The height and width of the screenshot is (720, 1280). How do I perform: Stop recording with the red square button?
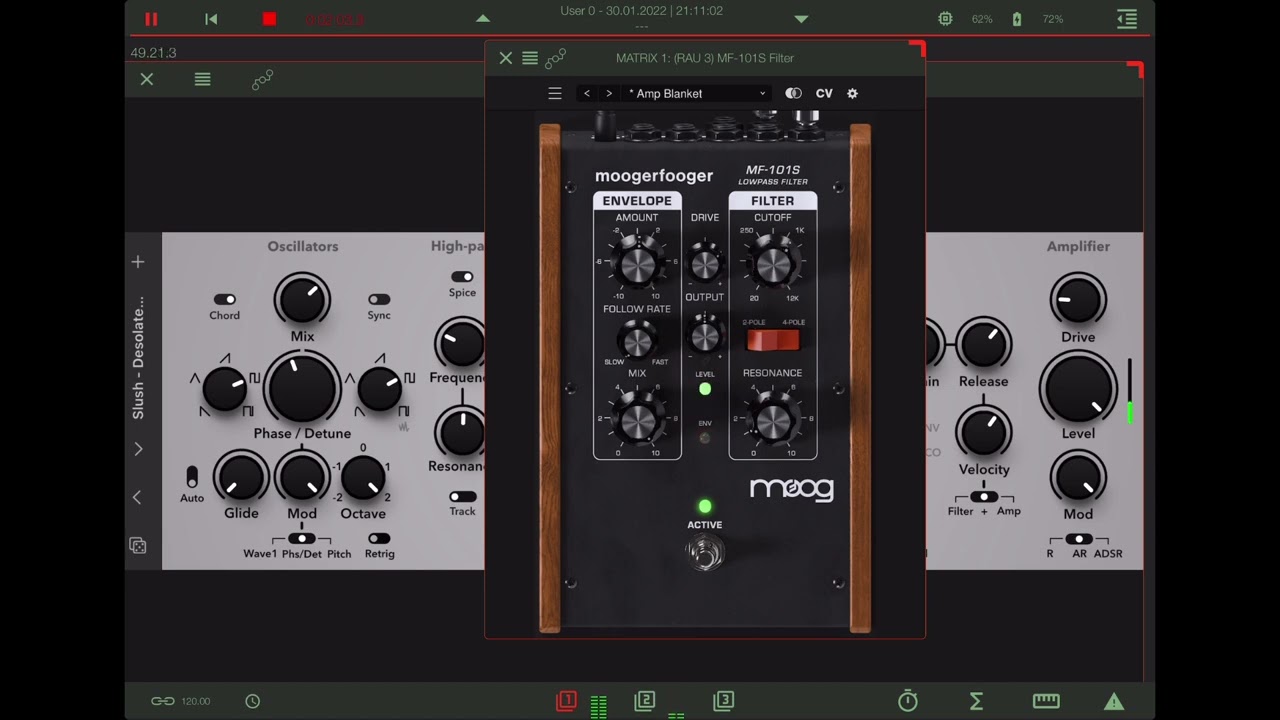click(269, 19)
